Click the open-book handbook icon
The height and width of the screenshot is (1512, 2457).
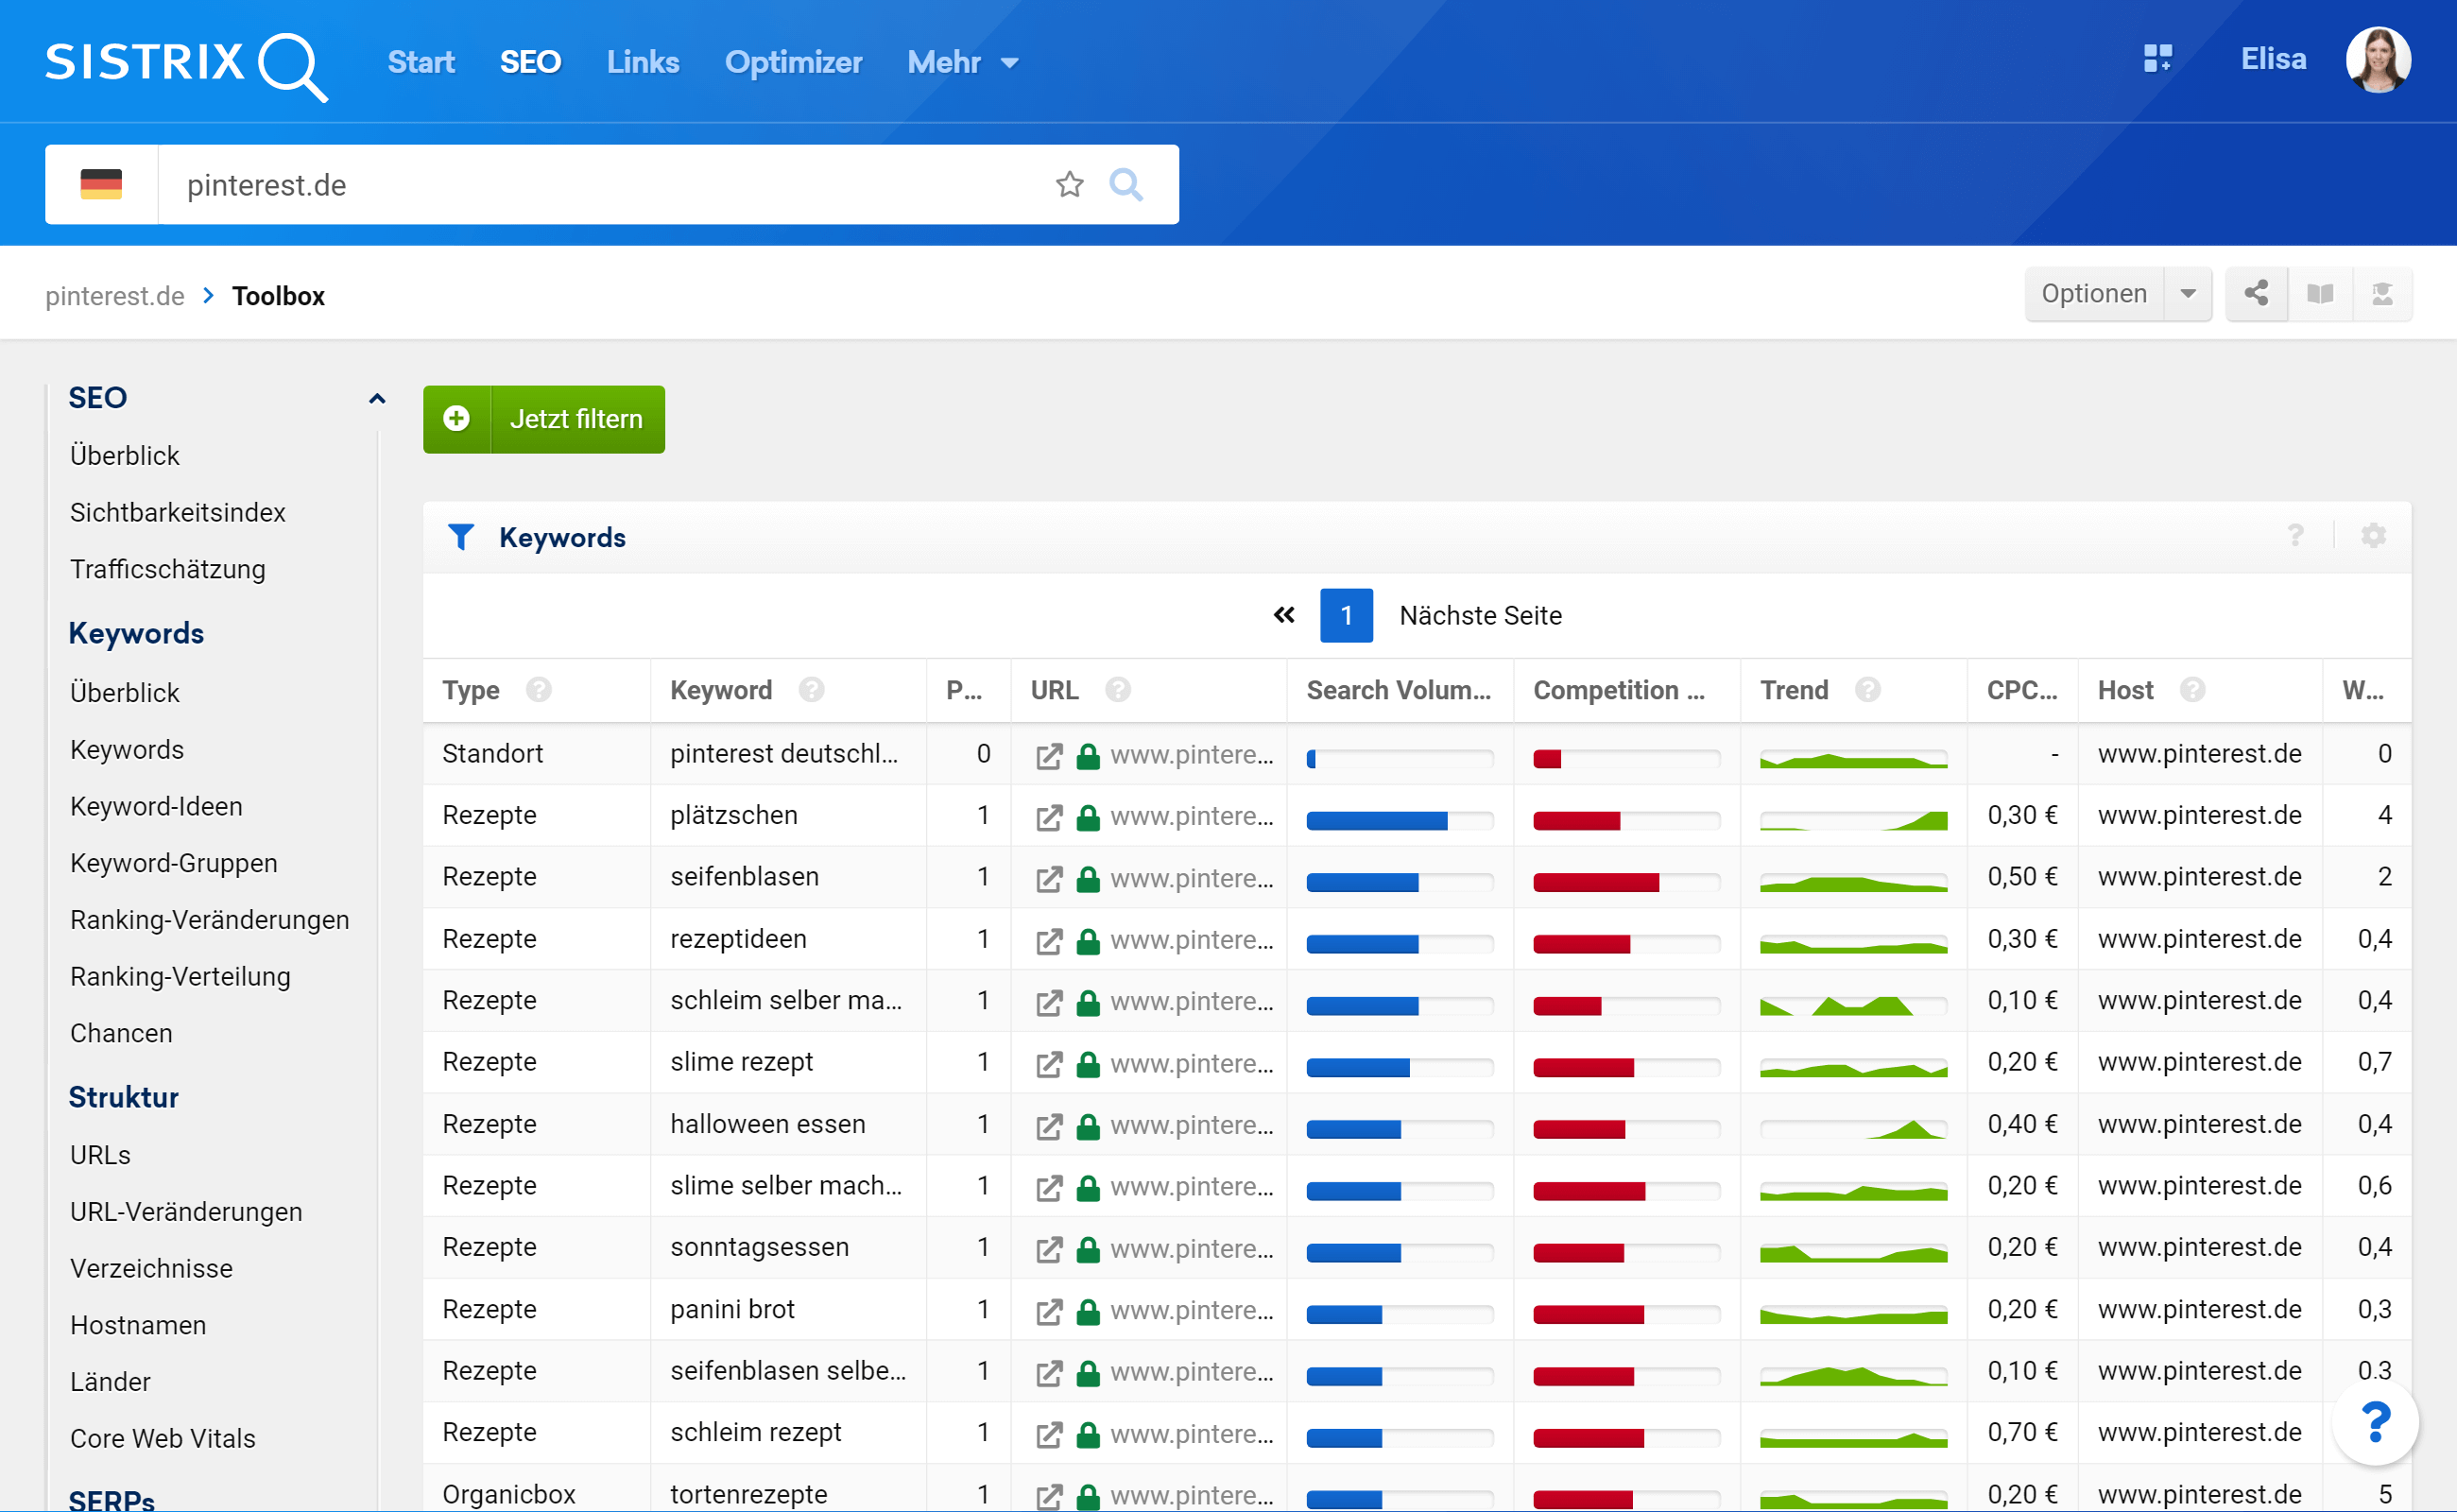(x=2319, y=293)
